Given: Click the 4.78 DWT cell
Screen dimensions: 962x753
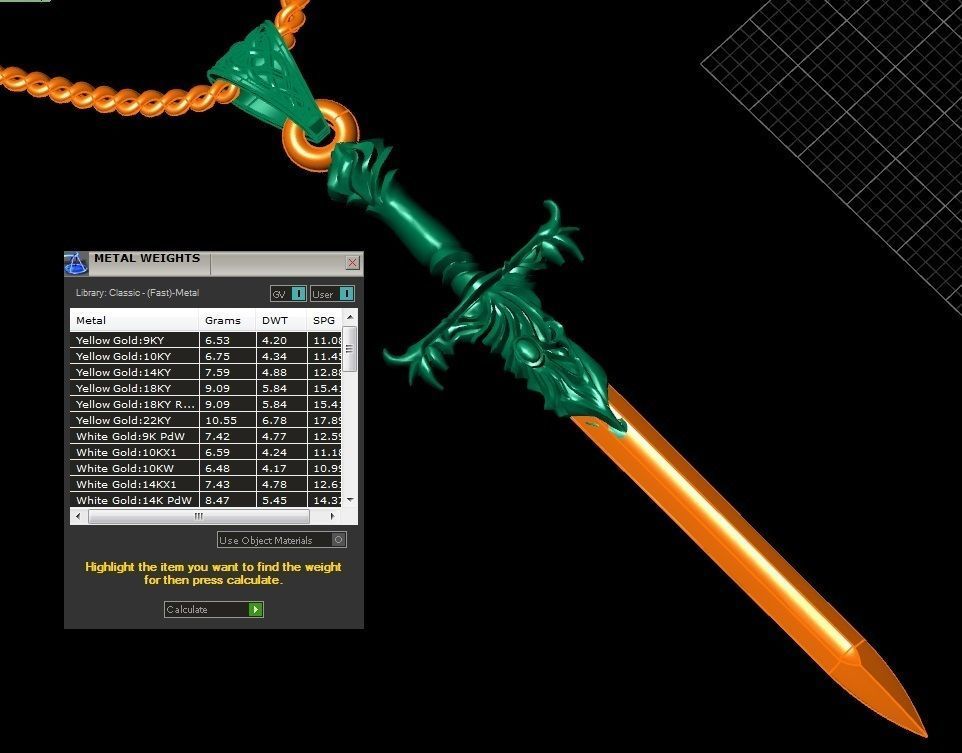Looking at the screenshot, I should (282, 484).
